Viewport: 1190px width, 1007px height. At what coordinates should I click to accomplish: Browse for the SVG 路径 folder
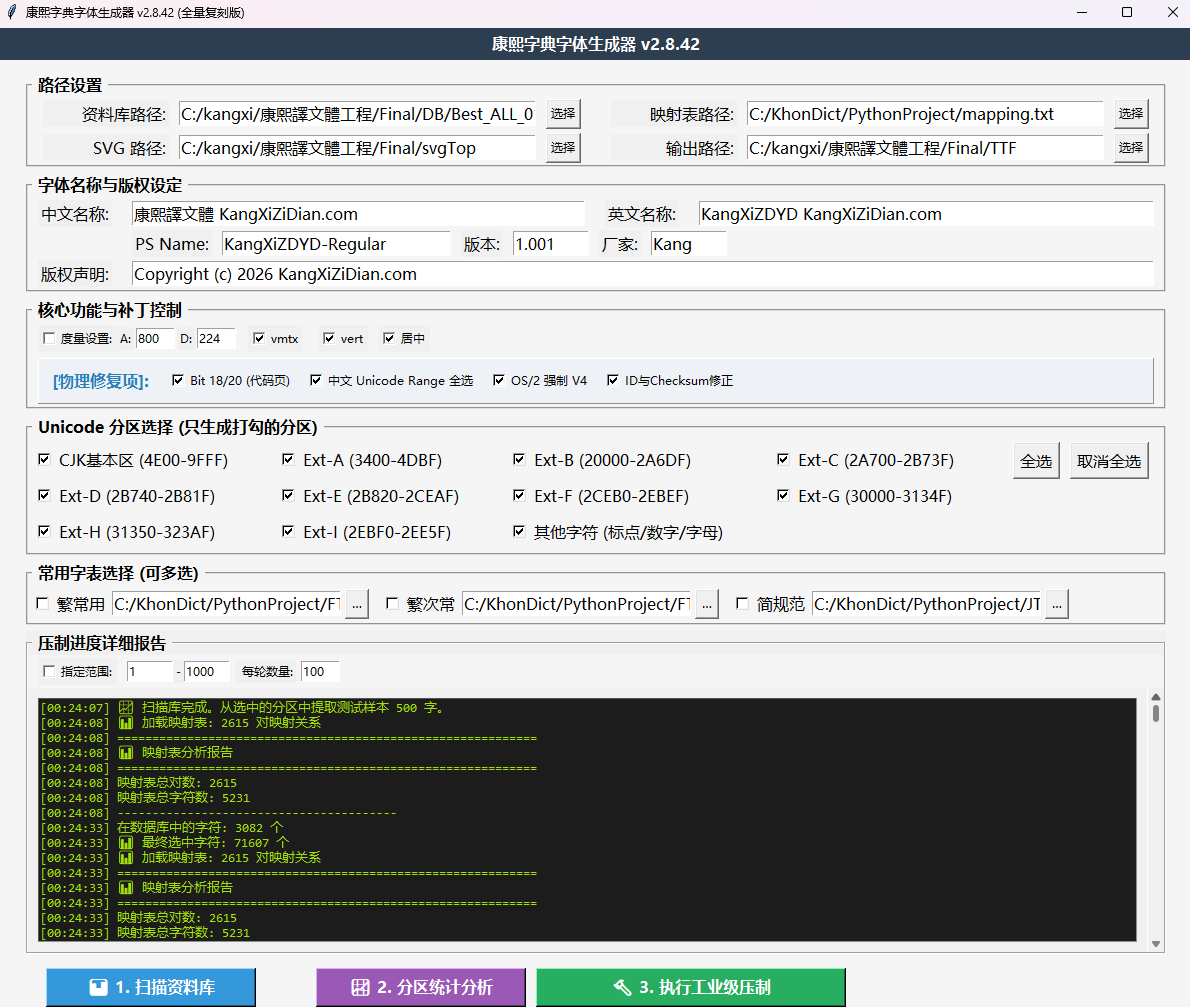563,148
